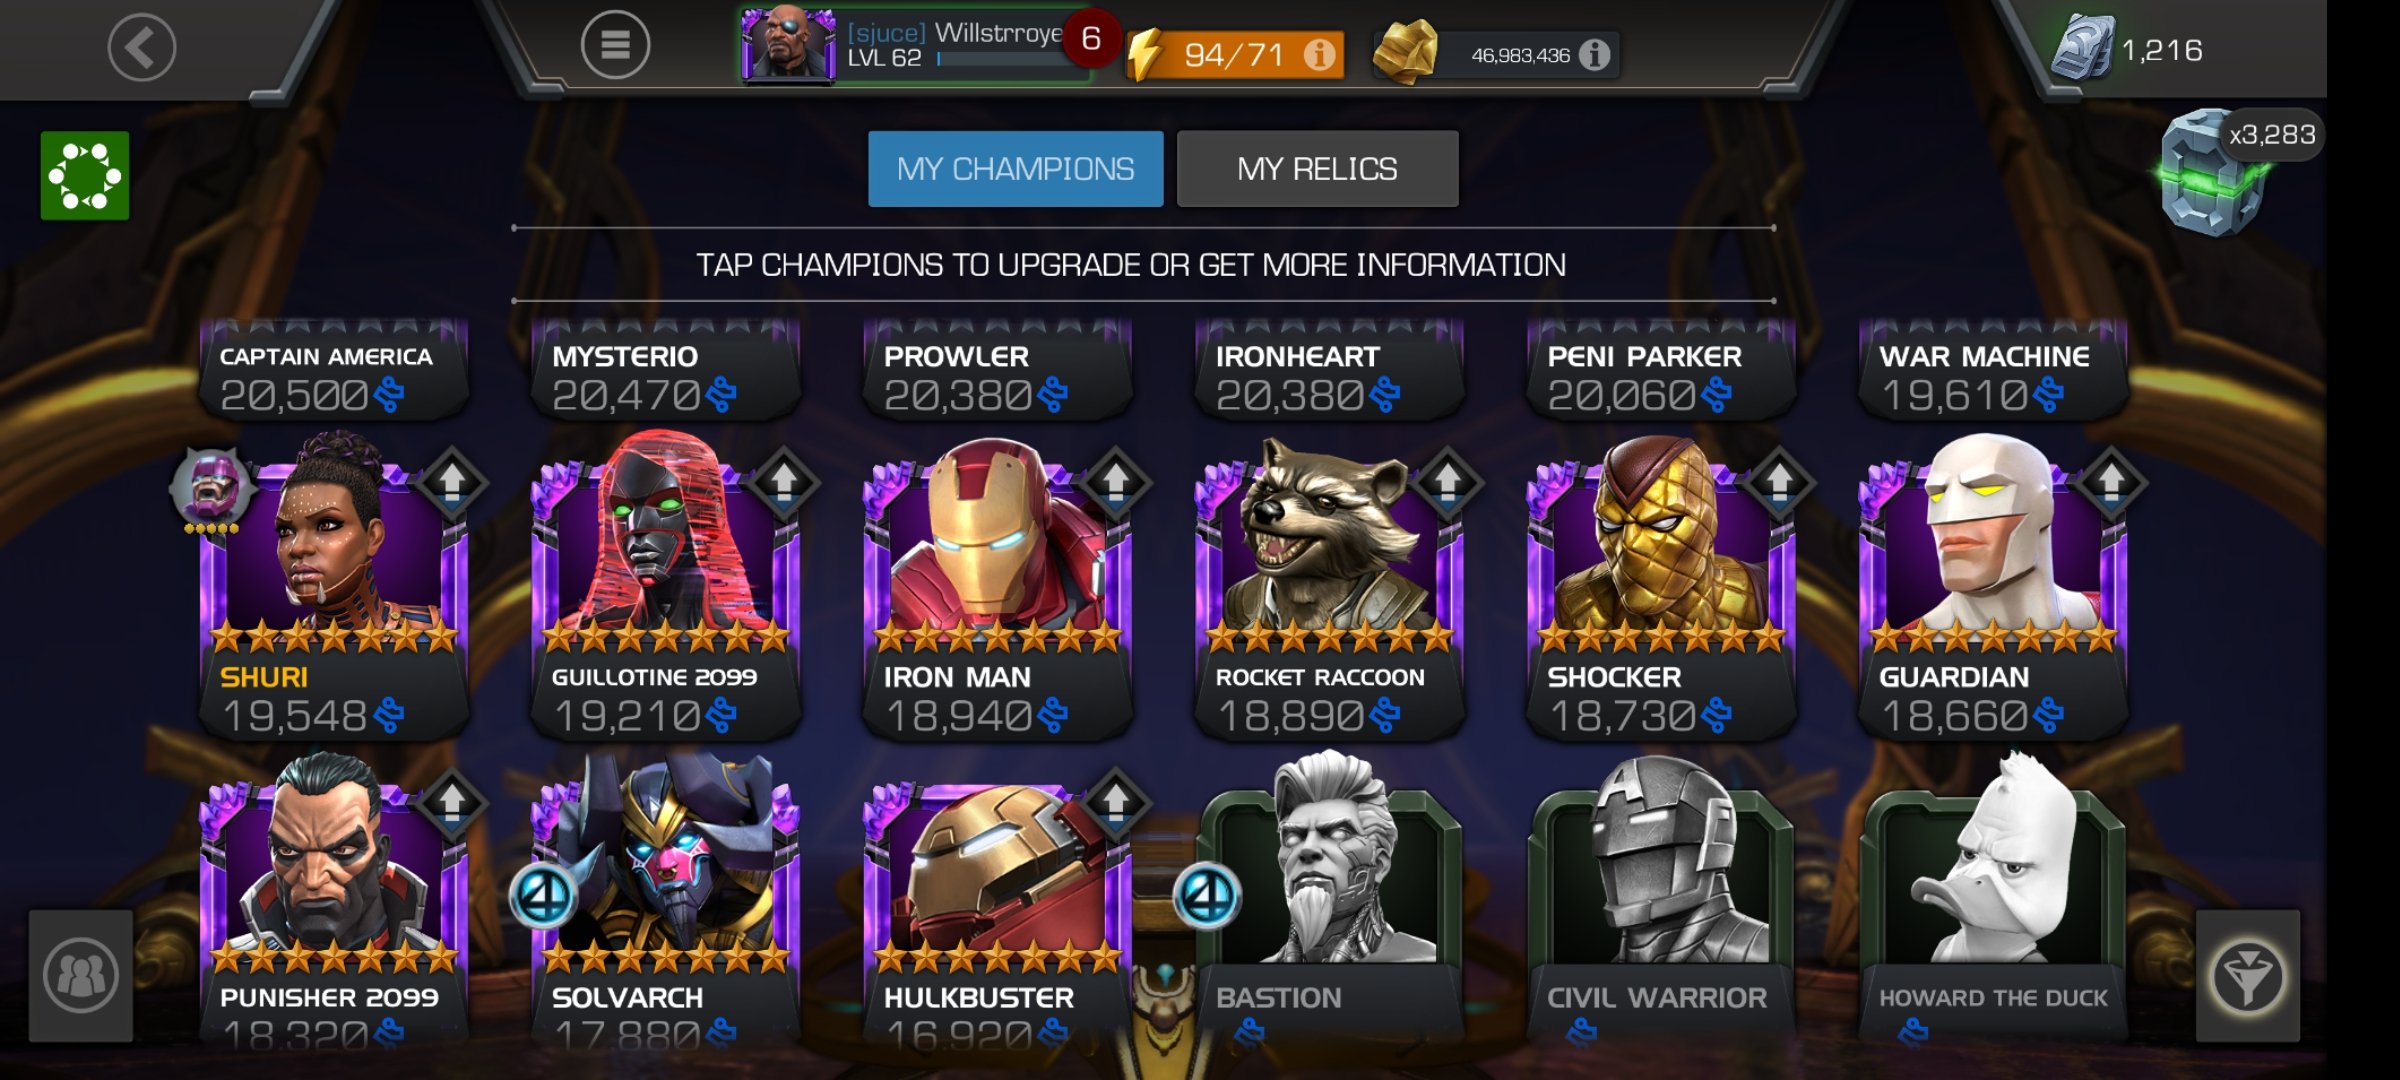Tap the back arrow button
The width and height of the screenshot is (2400, 1080).
(x=142, y=47)
